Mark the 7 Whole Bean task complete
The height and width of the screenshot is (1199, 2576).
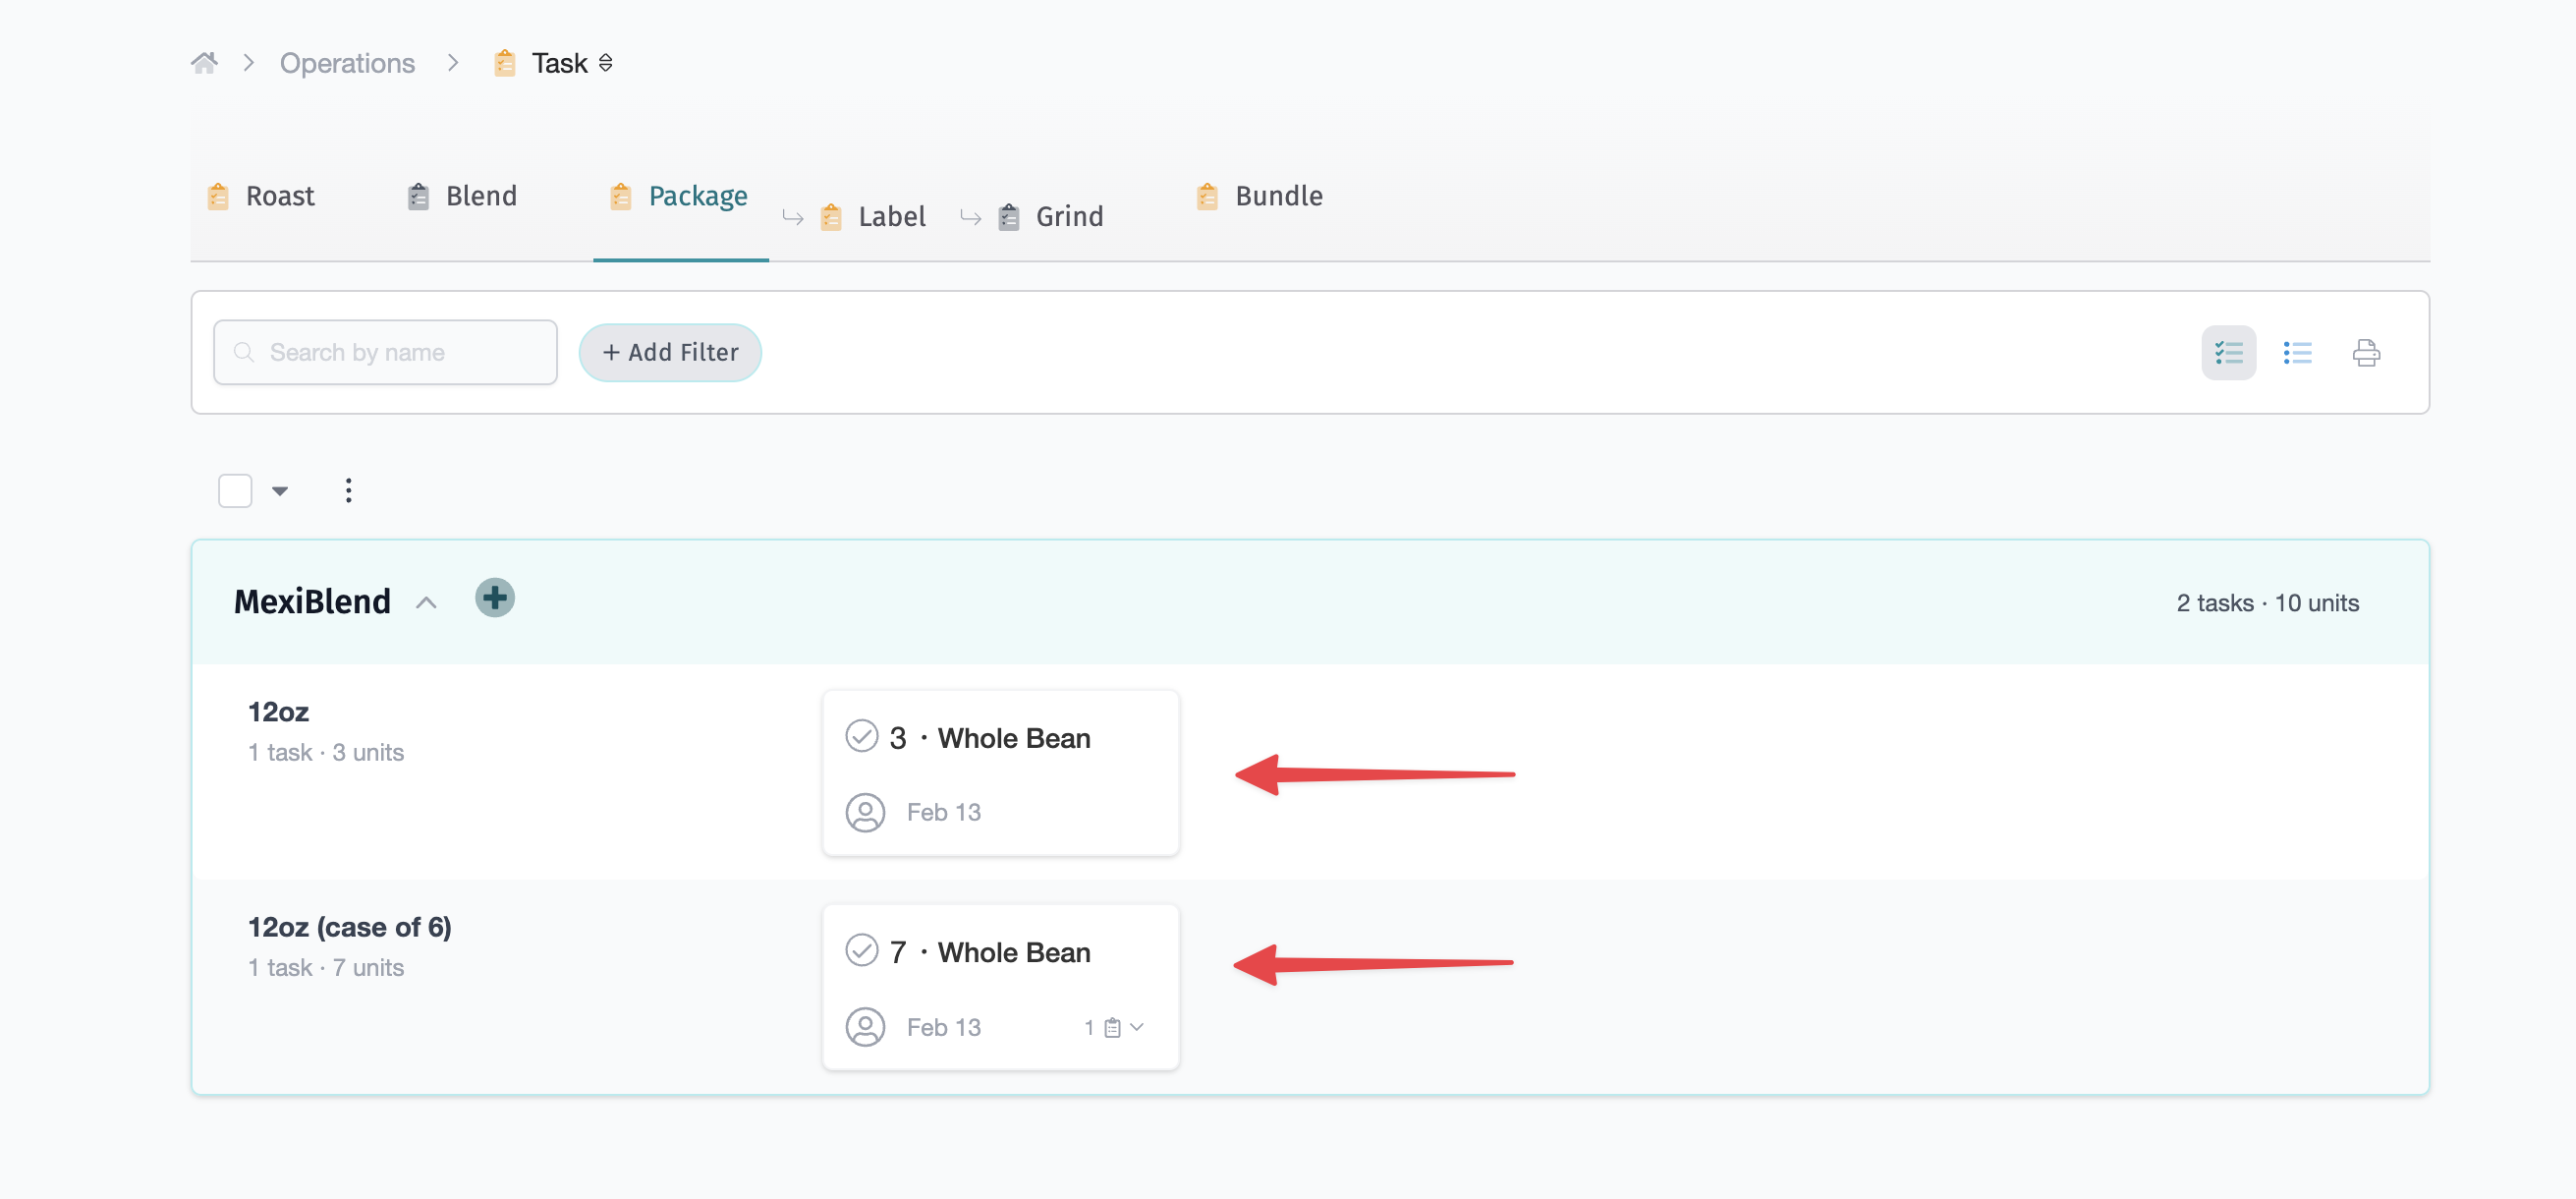[861, 950]
